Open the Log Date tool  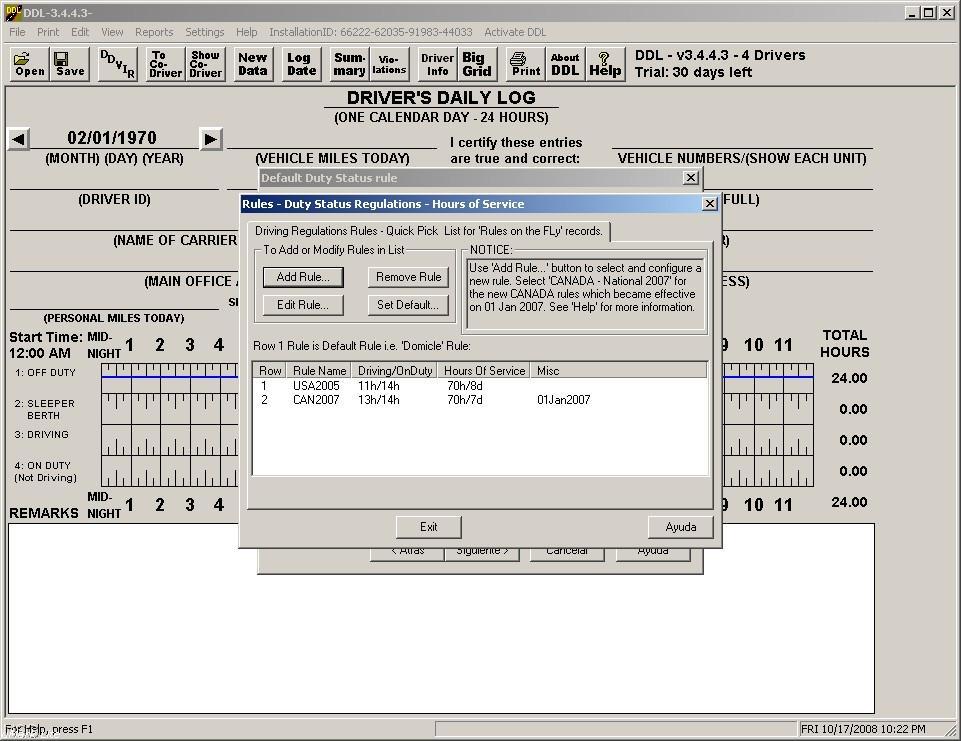(300, 64)
